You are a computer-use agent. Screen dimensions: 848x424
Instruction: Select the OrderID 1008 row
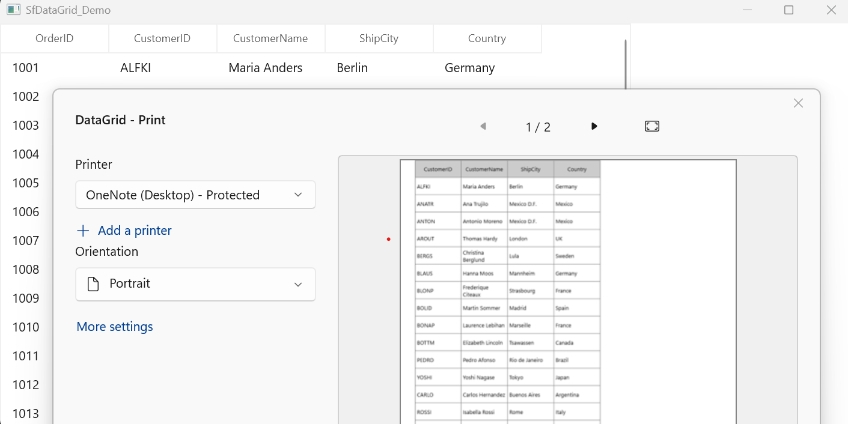(x=25, y=269)
